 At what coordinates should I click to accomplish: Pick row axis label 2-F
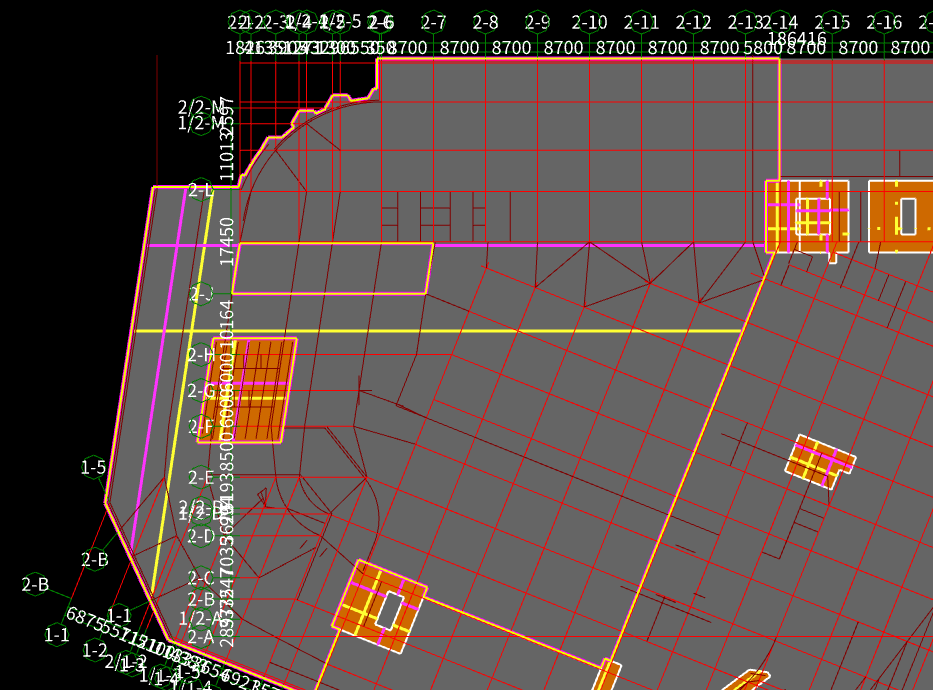click(x=201, y=426)
